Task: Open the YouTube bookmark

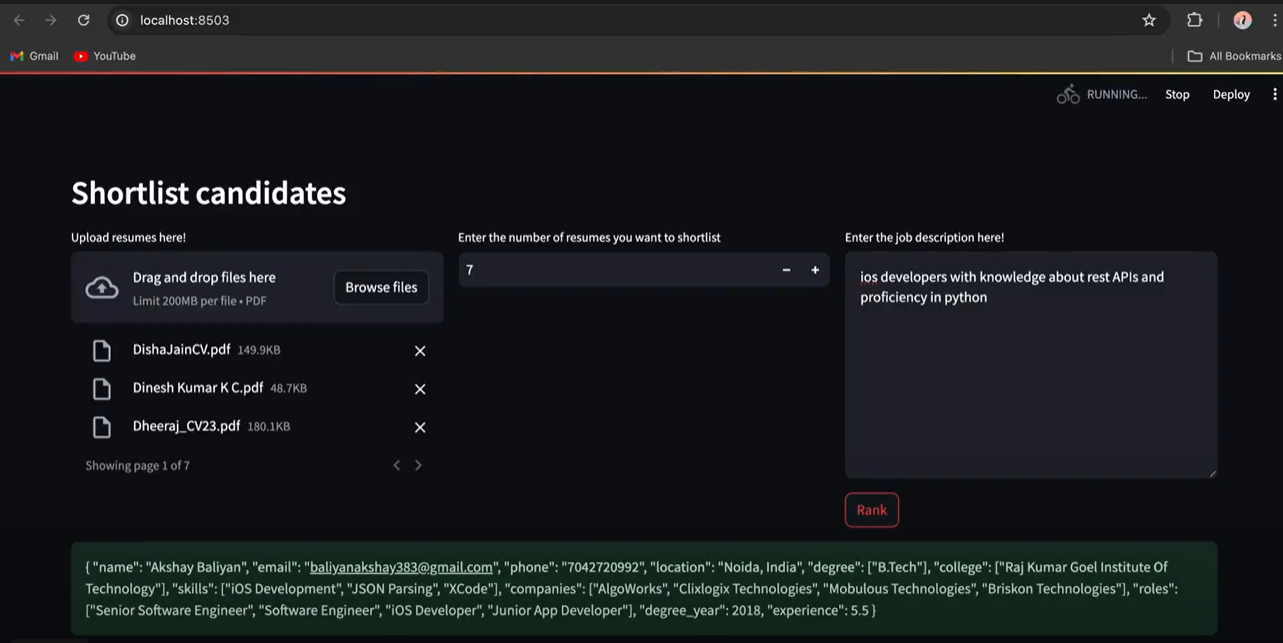Action: tap(105, 56)
